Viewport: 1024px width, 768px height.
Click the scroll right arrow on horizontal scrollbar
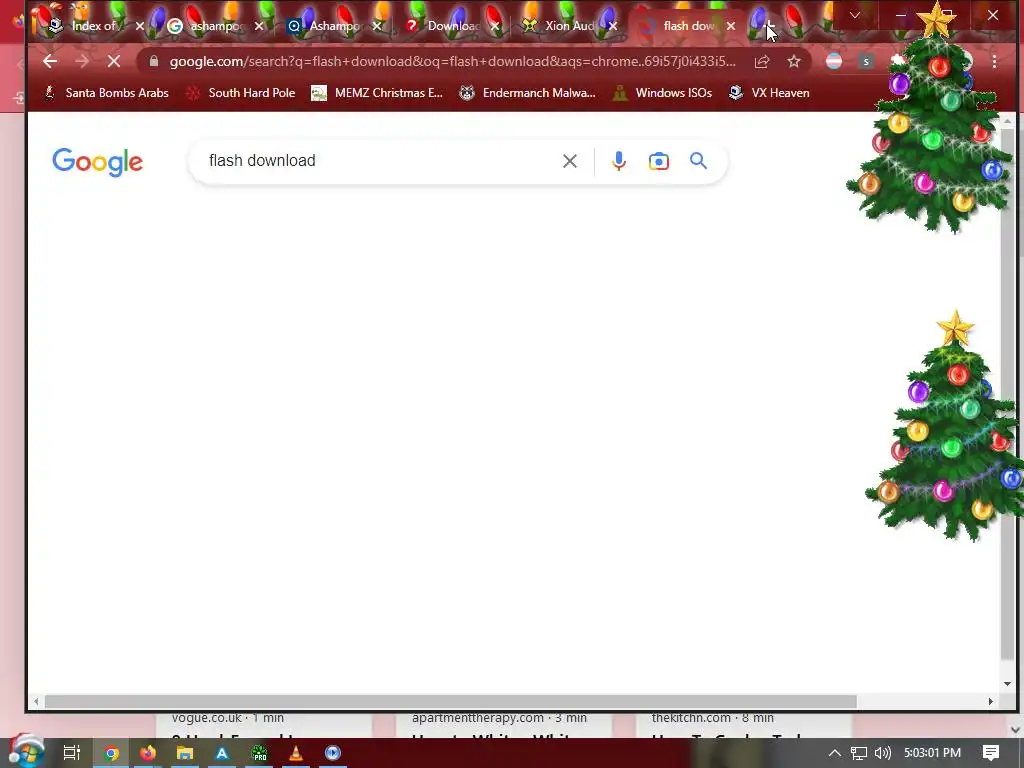pos(991,701)
